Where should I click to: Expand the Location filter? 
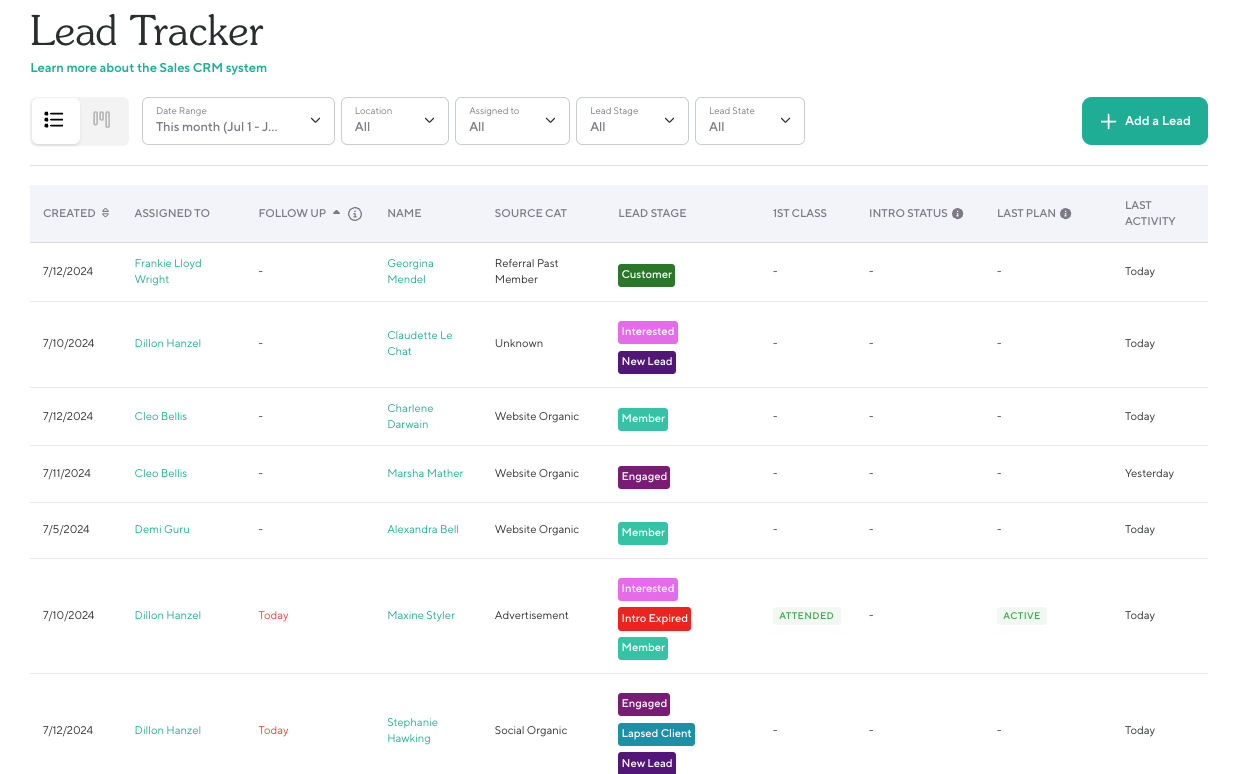[394, 121]
